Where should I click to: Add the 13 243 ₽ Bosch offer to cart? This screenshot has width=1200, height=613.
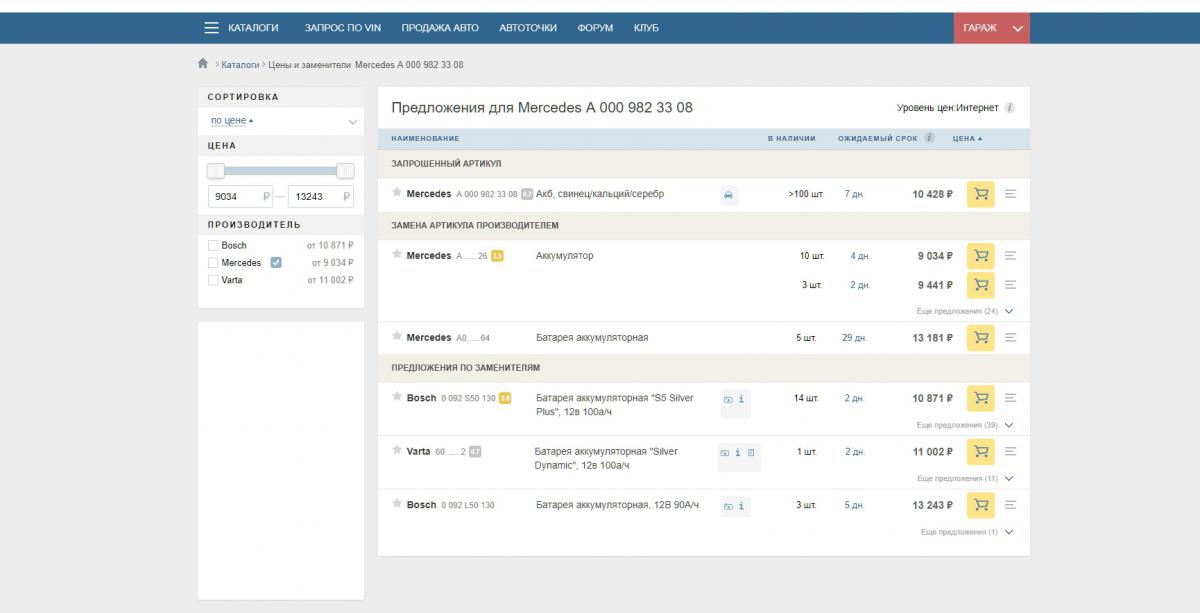(x=981, y=506)
